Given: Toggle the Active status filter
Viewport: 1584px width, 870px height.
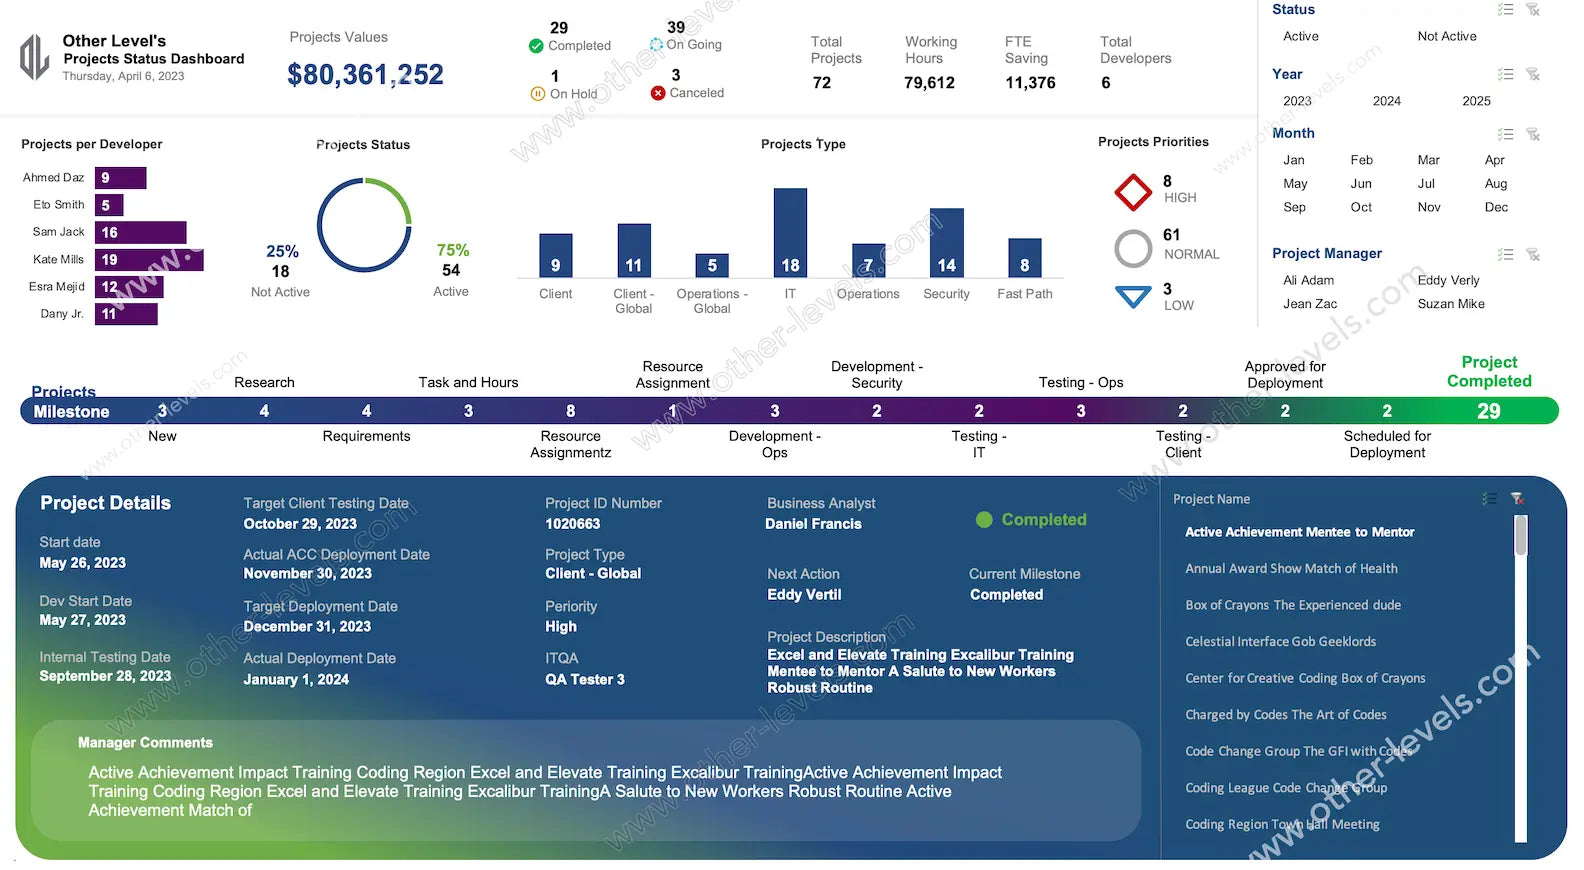Looking at the screenshot, I should pos(1300,37).
